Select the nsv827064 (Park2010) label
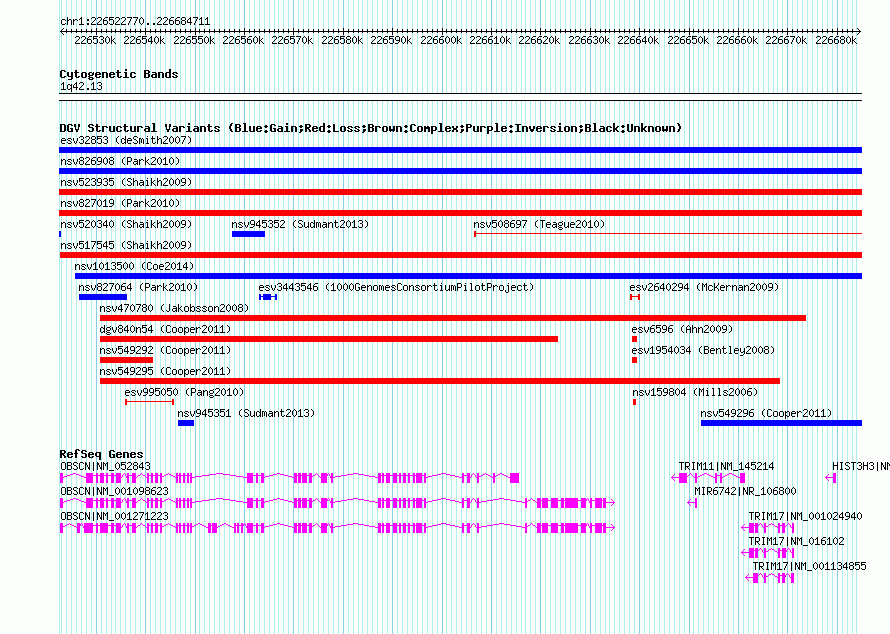Image resolution: width=890 pixels, height=634 pixels. click(x=138, y=287)
